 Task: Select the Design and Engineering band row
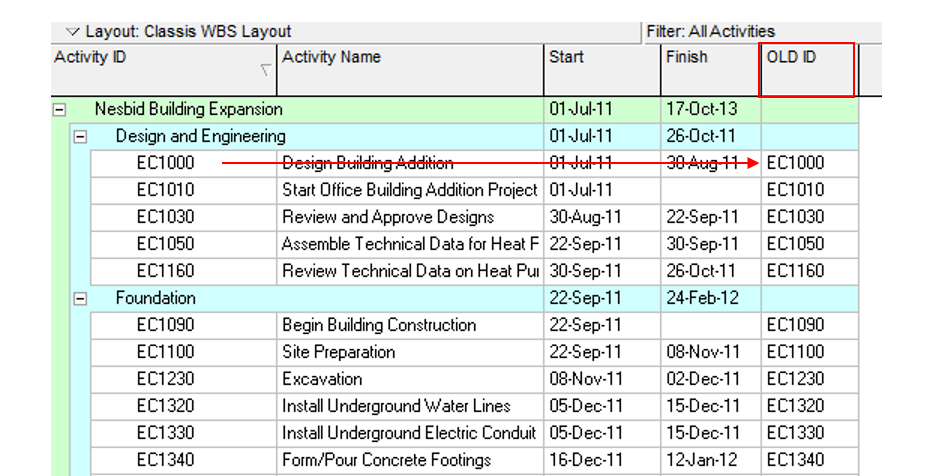point(464,136)
